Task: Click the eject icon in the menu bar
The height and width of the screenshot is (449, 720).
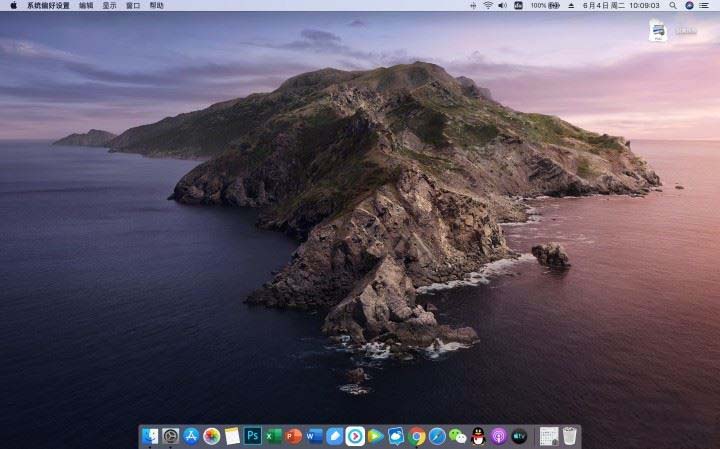Action: tap(571, 6)
